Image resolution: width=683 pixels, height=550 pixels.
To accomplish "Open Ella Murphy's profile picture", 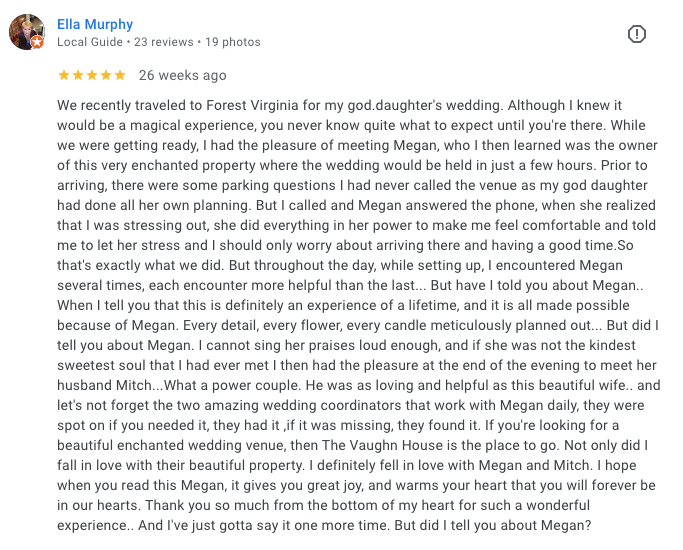I will pyautogui.click(x=27, y=32).
